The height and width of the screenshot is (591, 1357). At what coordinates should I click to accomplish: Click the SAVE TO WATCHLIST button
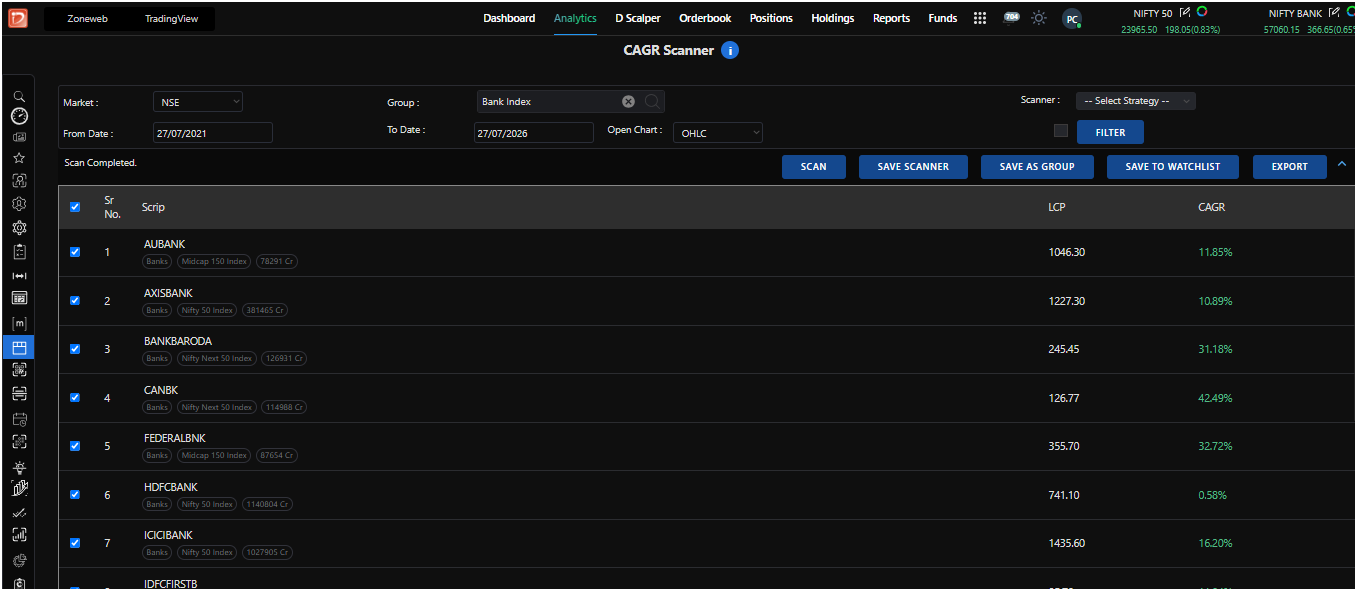tap(1173, 167)
